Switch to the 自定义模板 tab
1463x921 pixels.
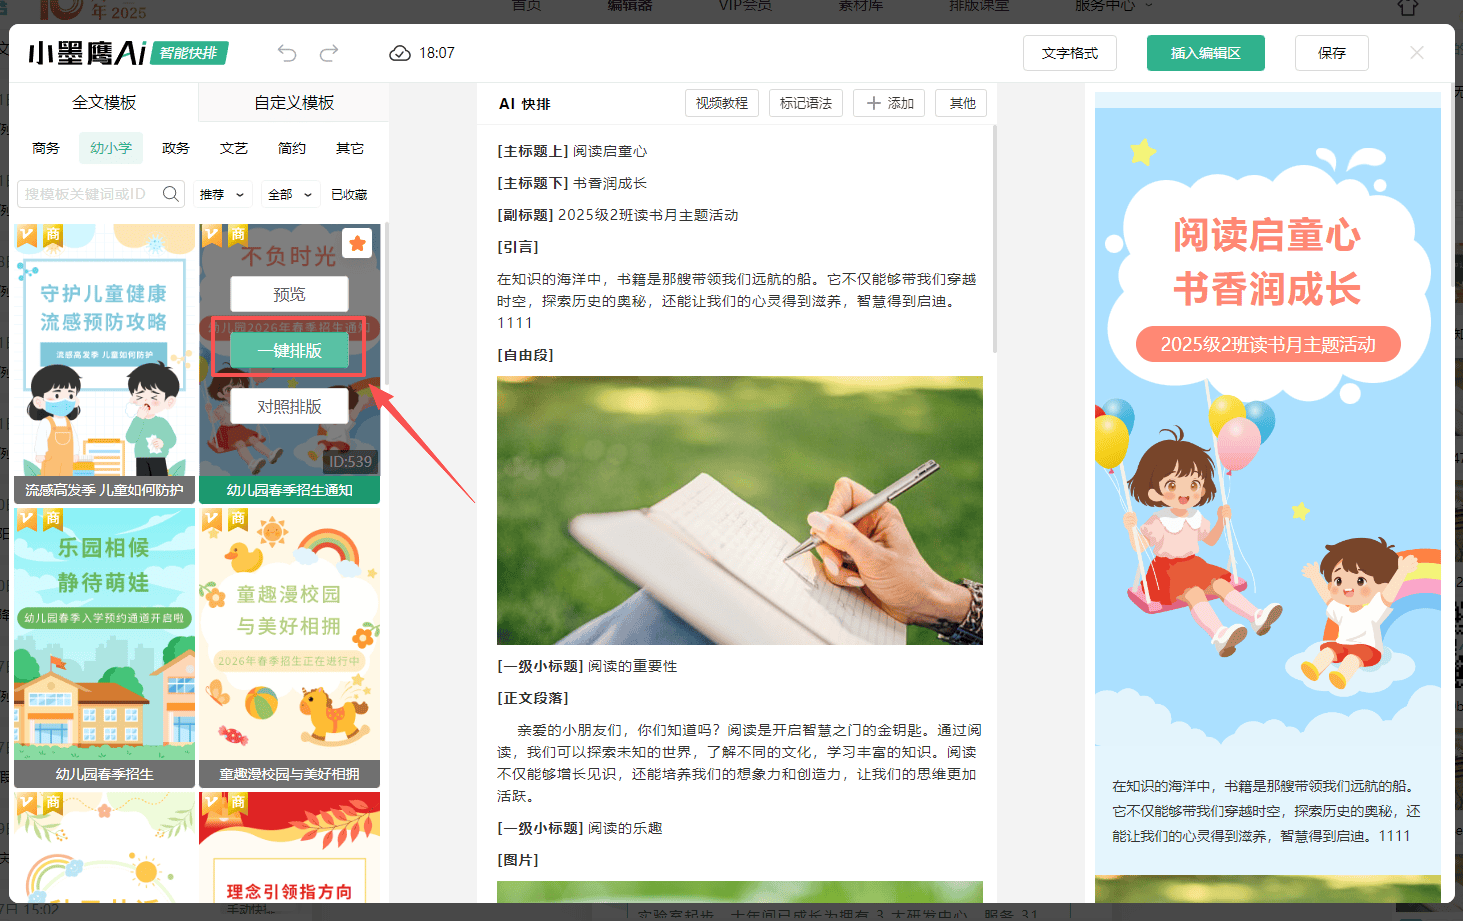[293, 102]
